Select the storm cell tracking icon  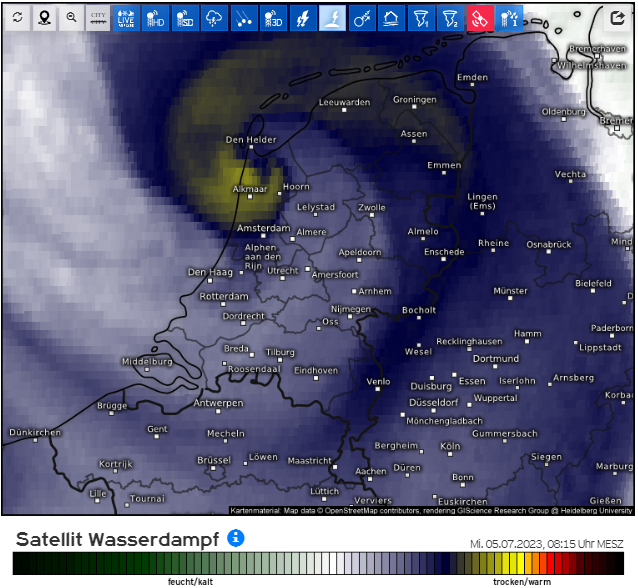coord(362,18)
